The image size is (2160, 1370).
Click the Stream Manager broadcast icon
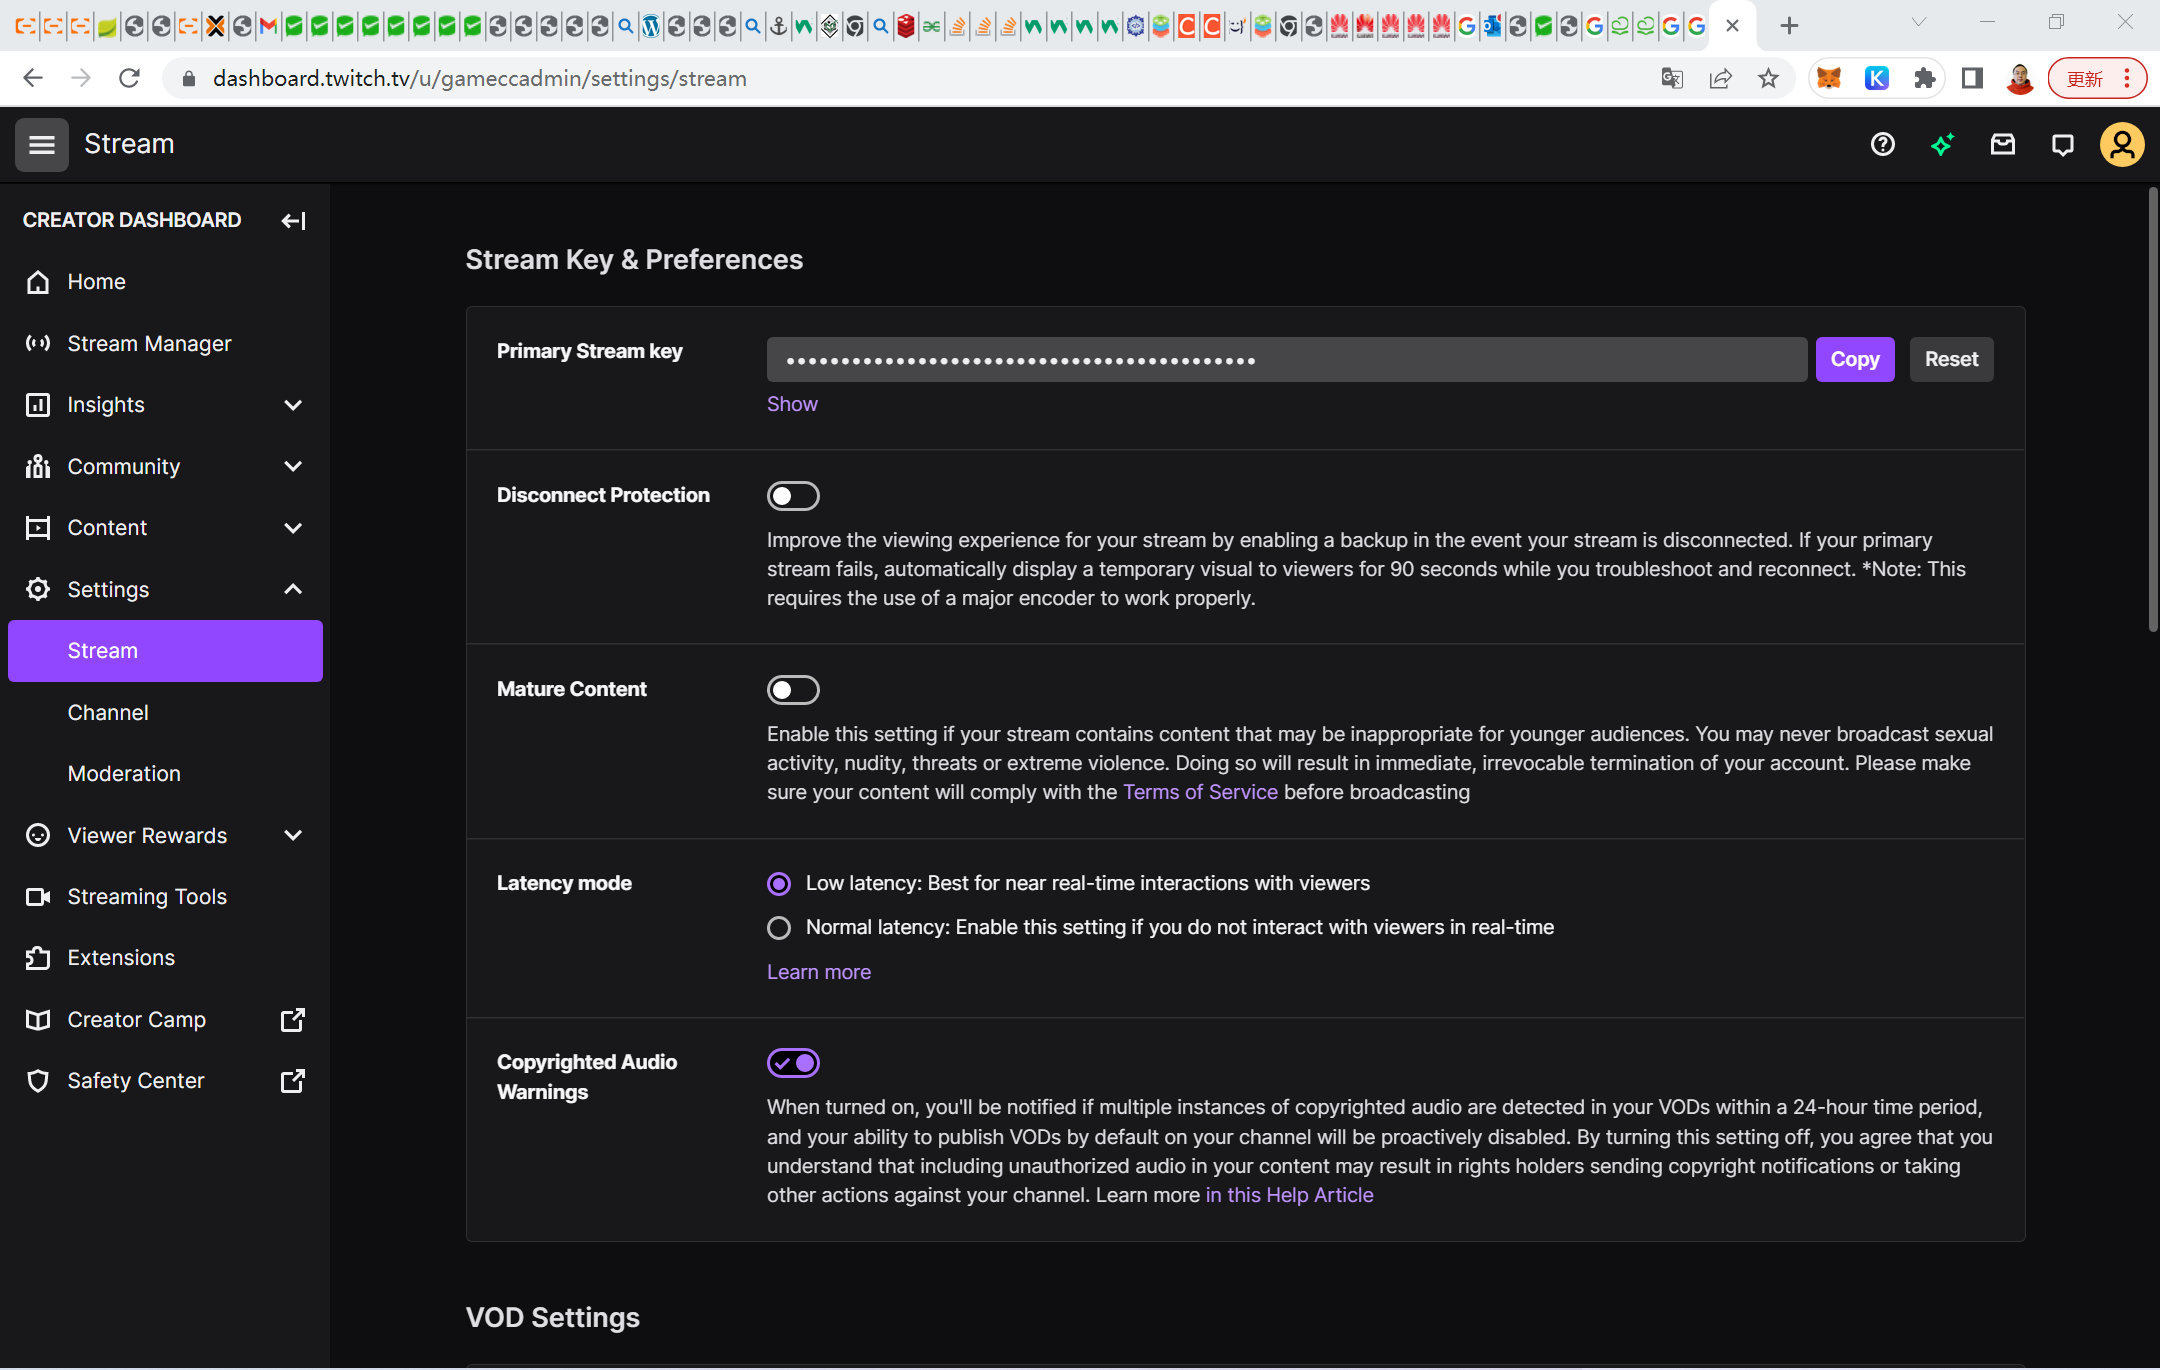[x=38, y=343]
